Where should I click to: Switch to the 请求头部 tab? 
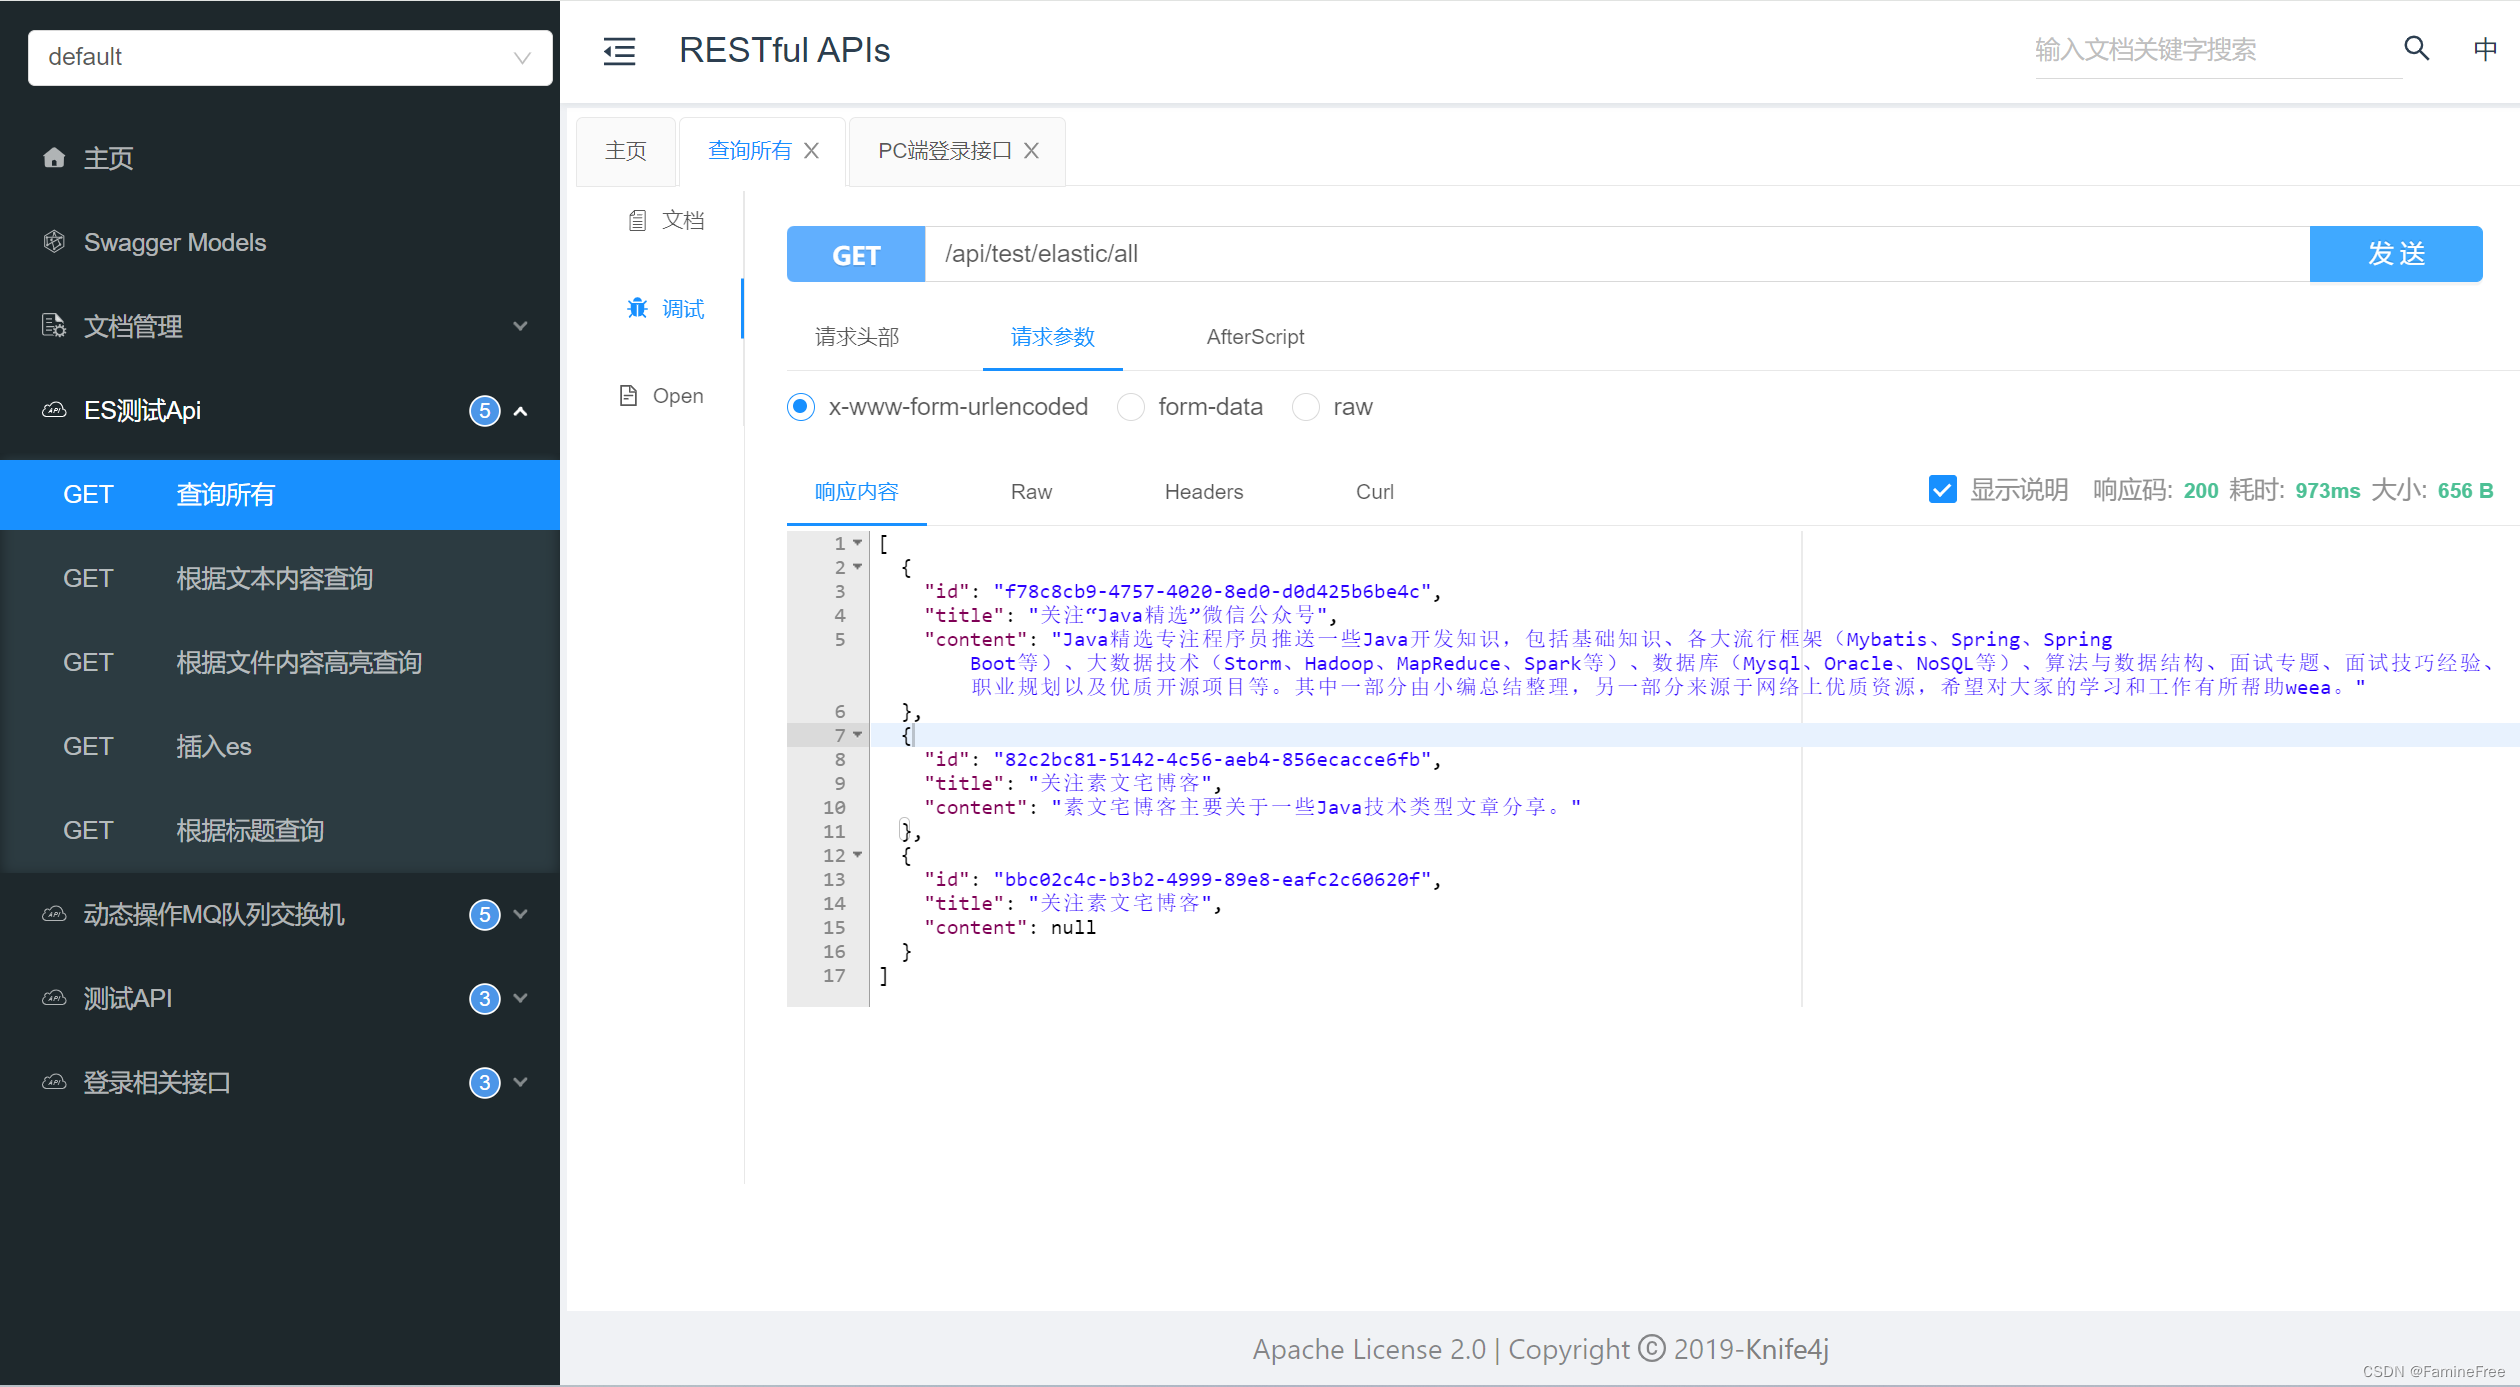click(x=857, y=337)
